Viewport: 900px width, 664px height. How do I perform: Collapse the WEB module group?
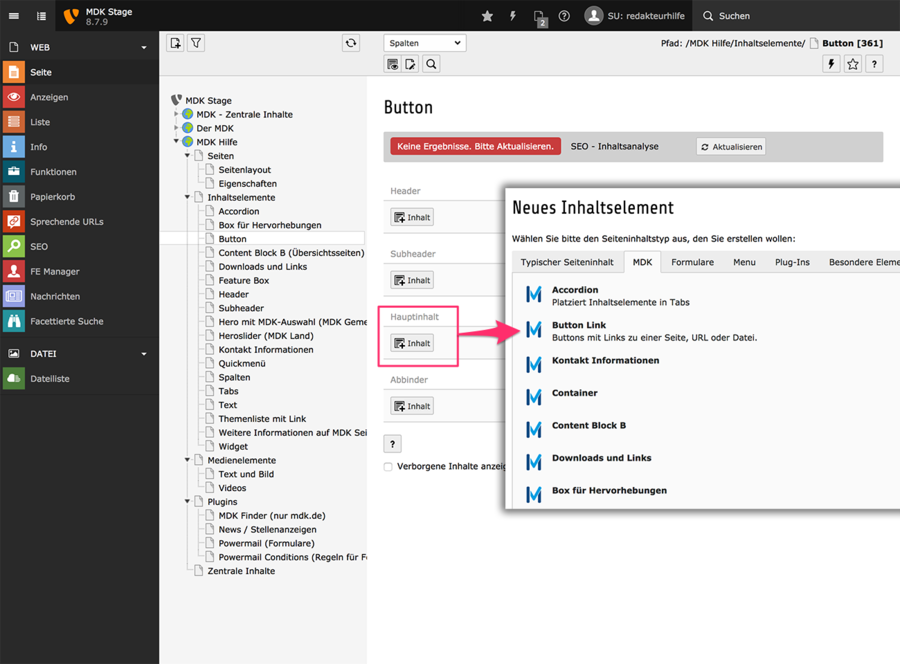[143, 48]
